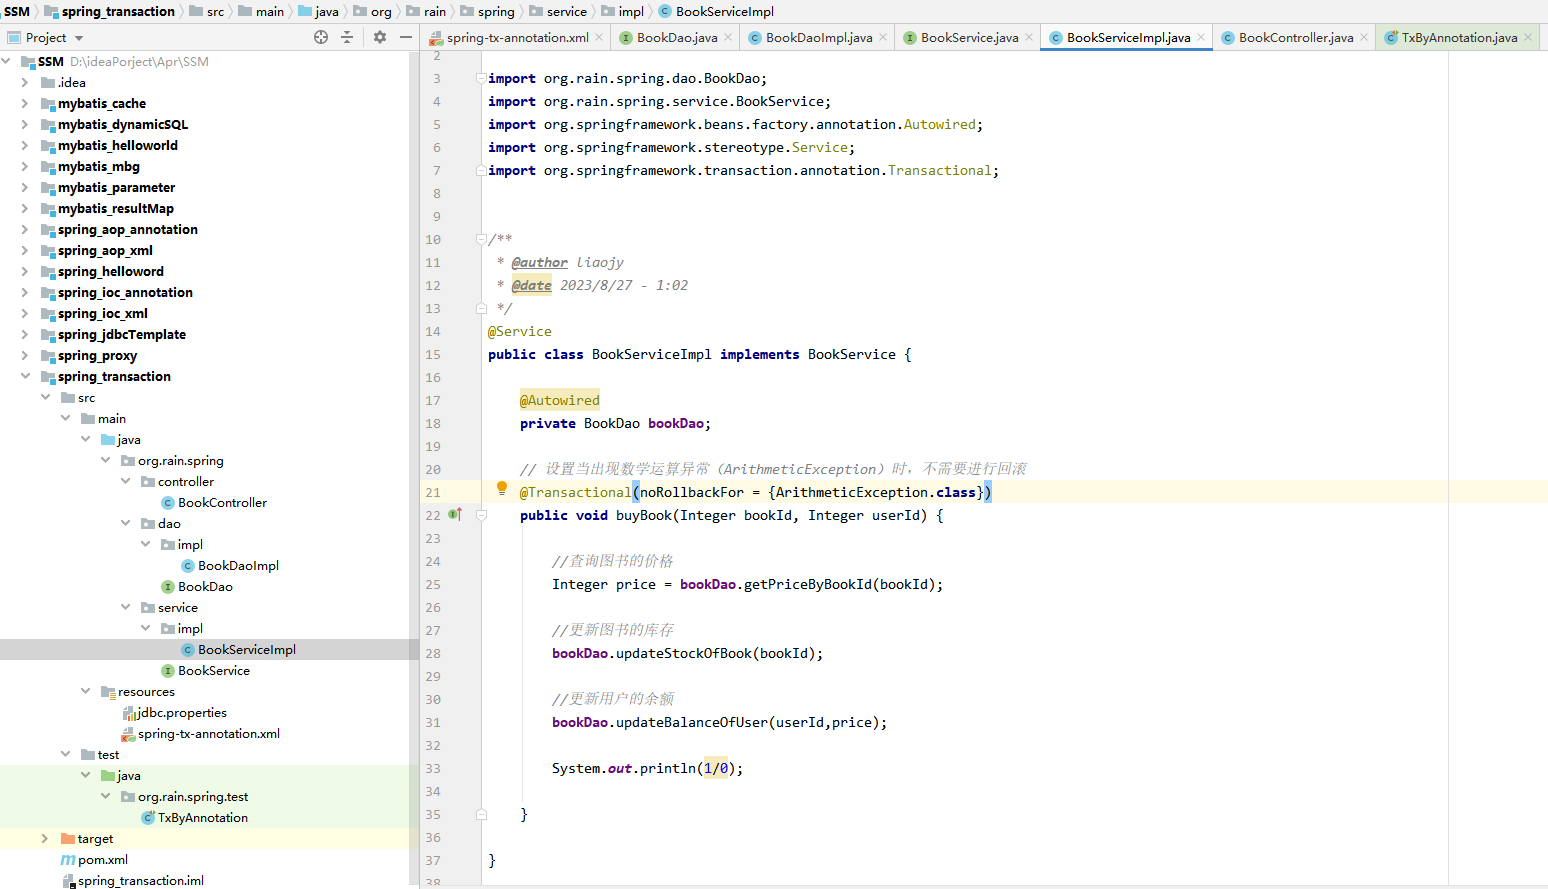Click the service breadcrumb
Viewport: 1548px width, 889px height.
567,11
